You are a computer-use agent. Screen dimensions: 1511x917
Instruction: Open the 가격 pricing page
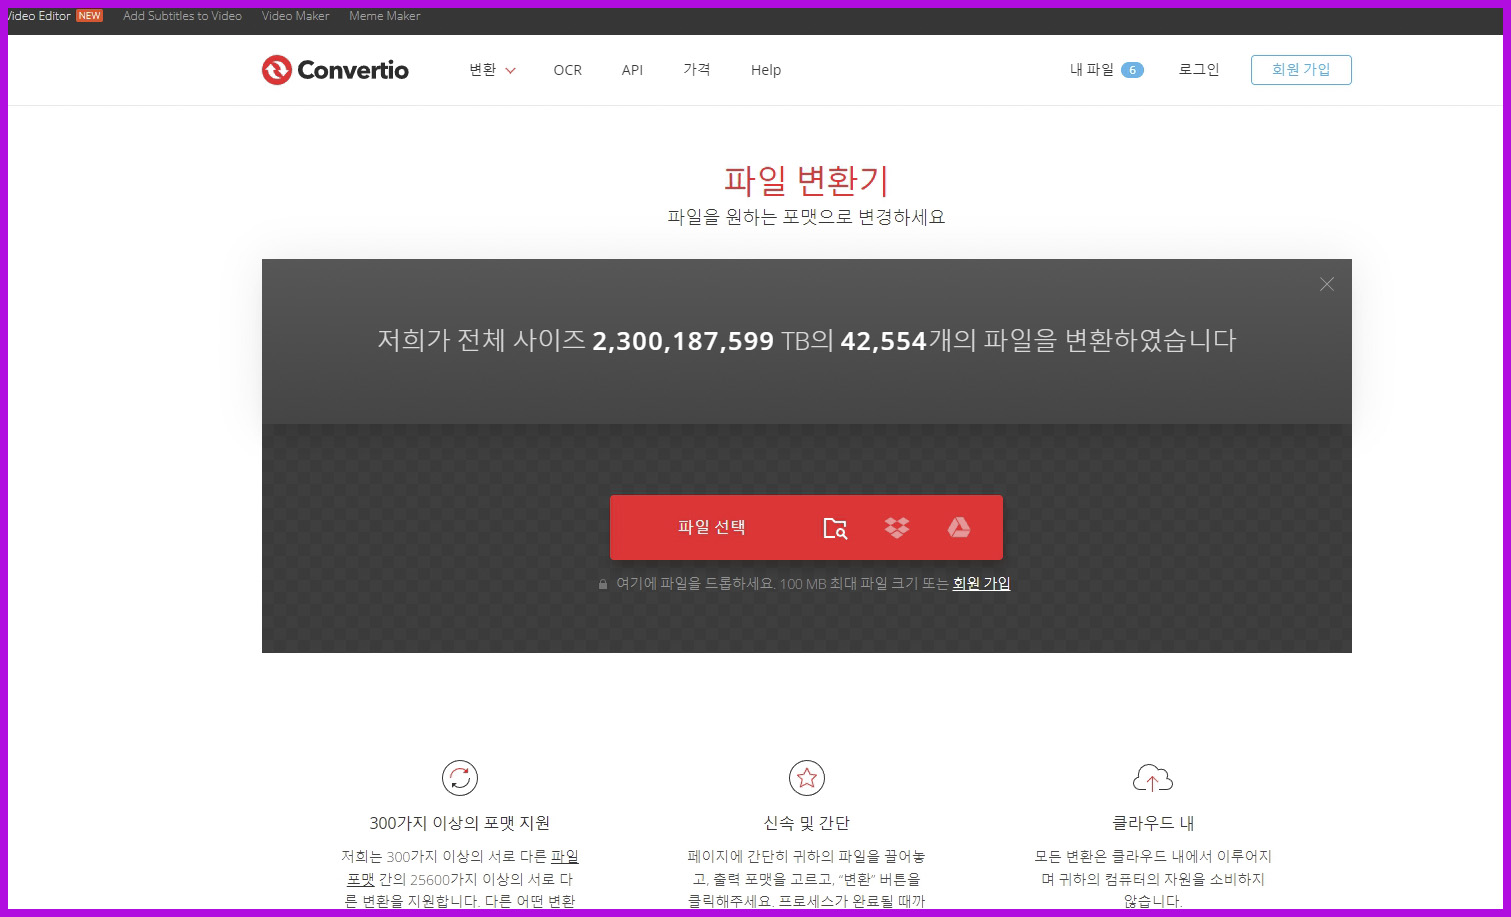[x=696, y=70]
